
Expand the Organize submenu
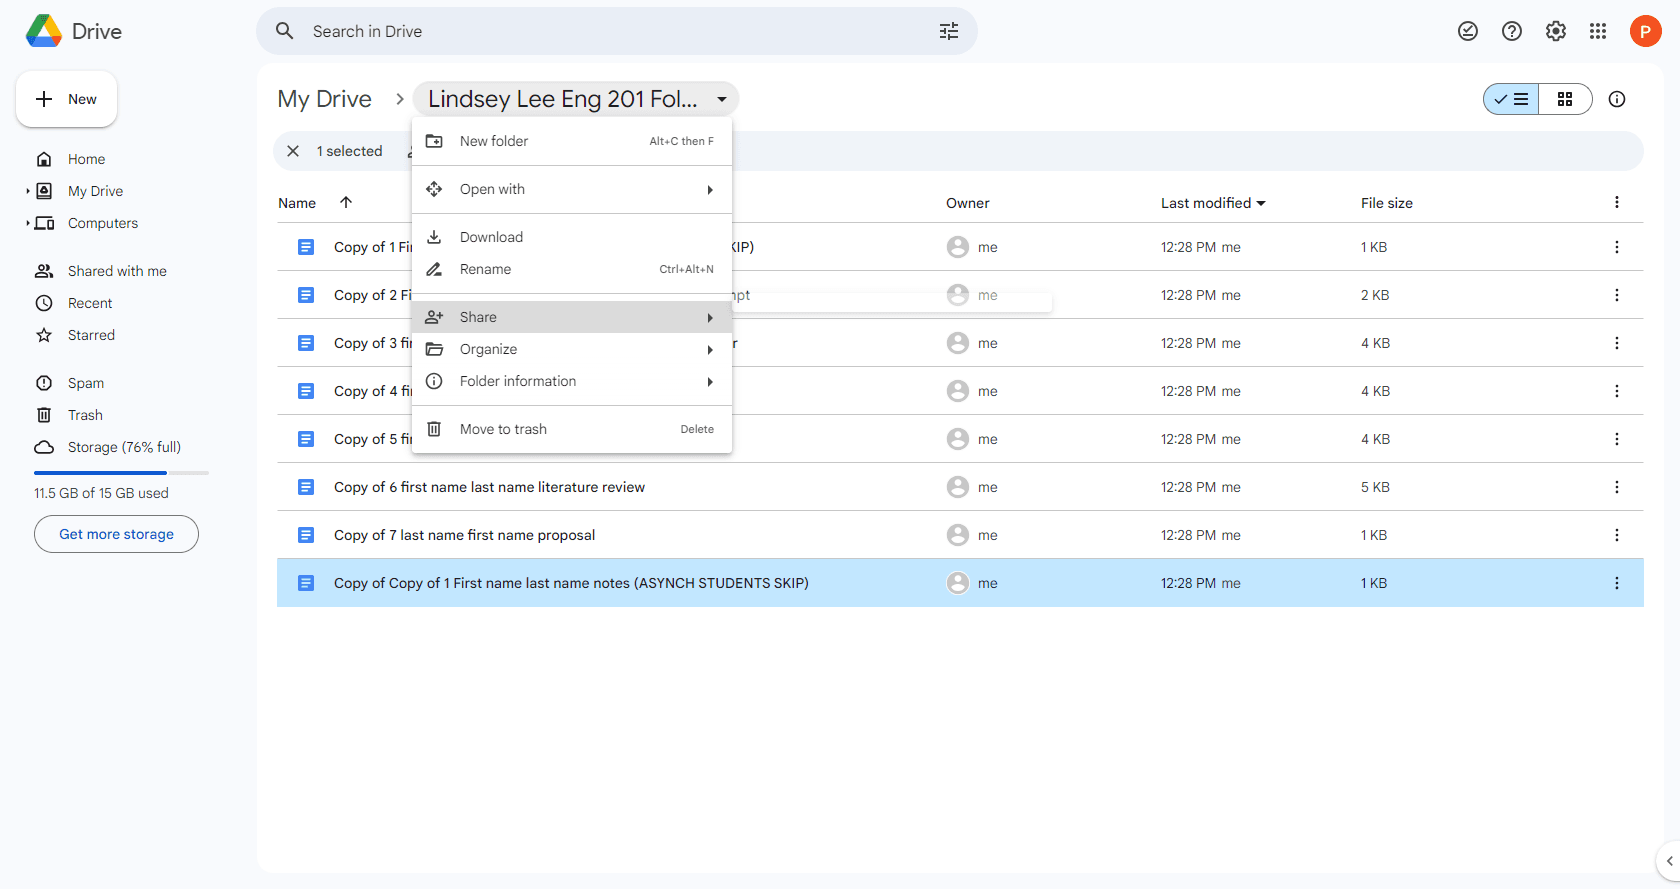[572, 349]
